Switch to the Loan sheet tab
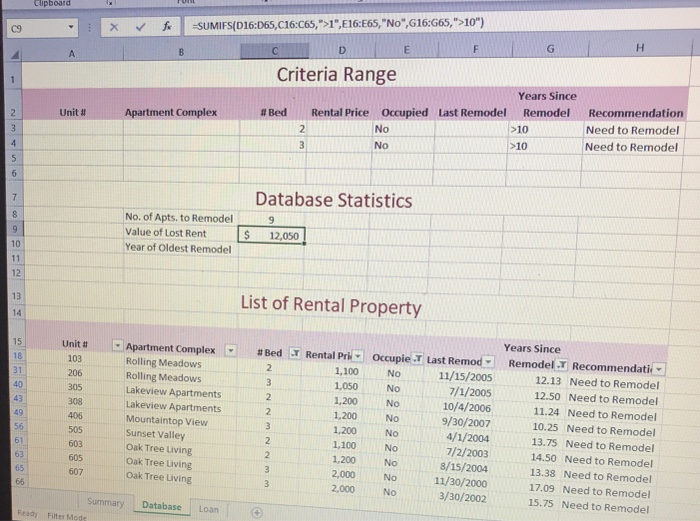Image resolution: width=700 pixels, height=521 pixels. pos(209,509)
